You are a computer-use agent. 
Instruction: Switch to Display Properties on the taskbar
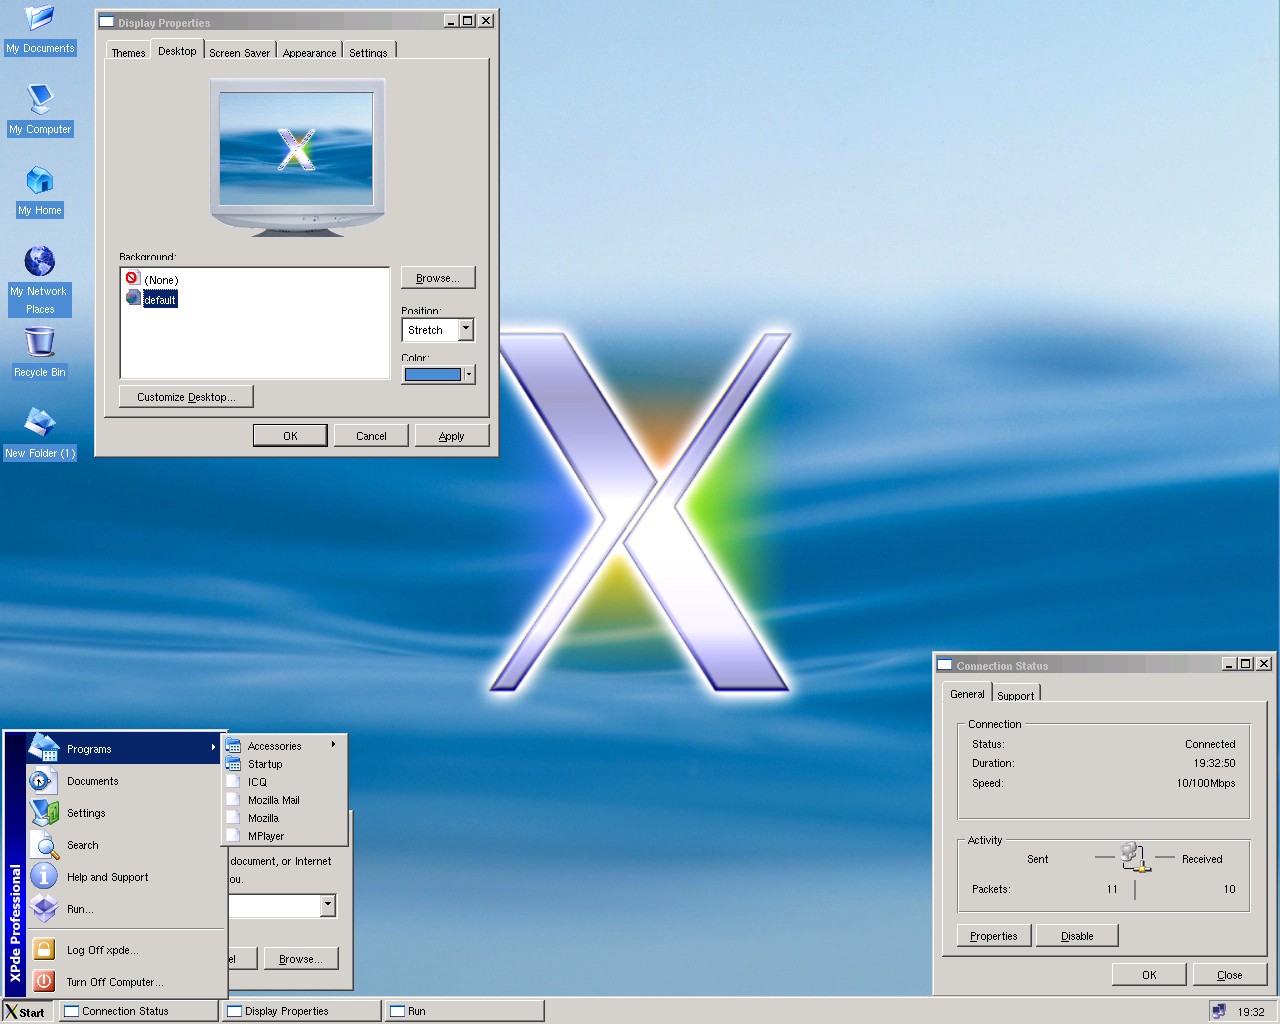(302, 1011)
